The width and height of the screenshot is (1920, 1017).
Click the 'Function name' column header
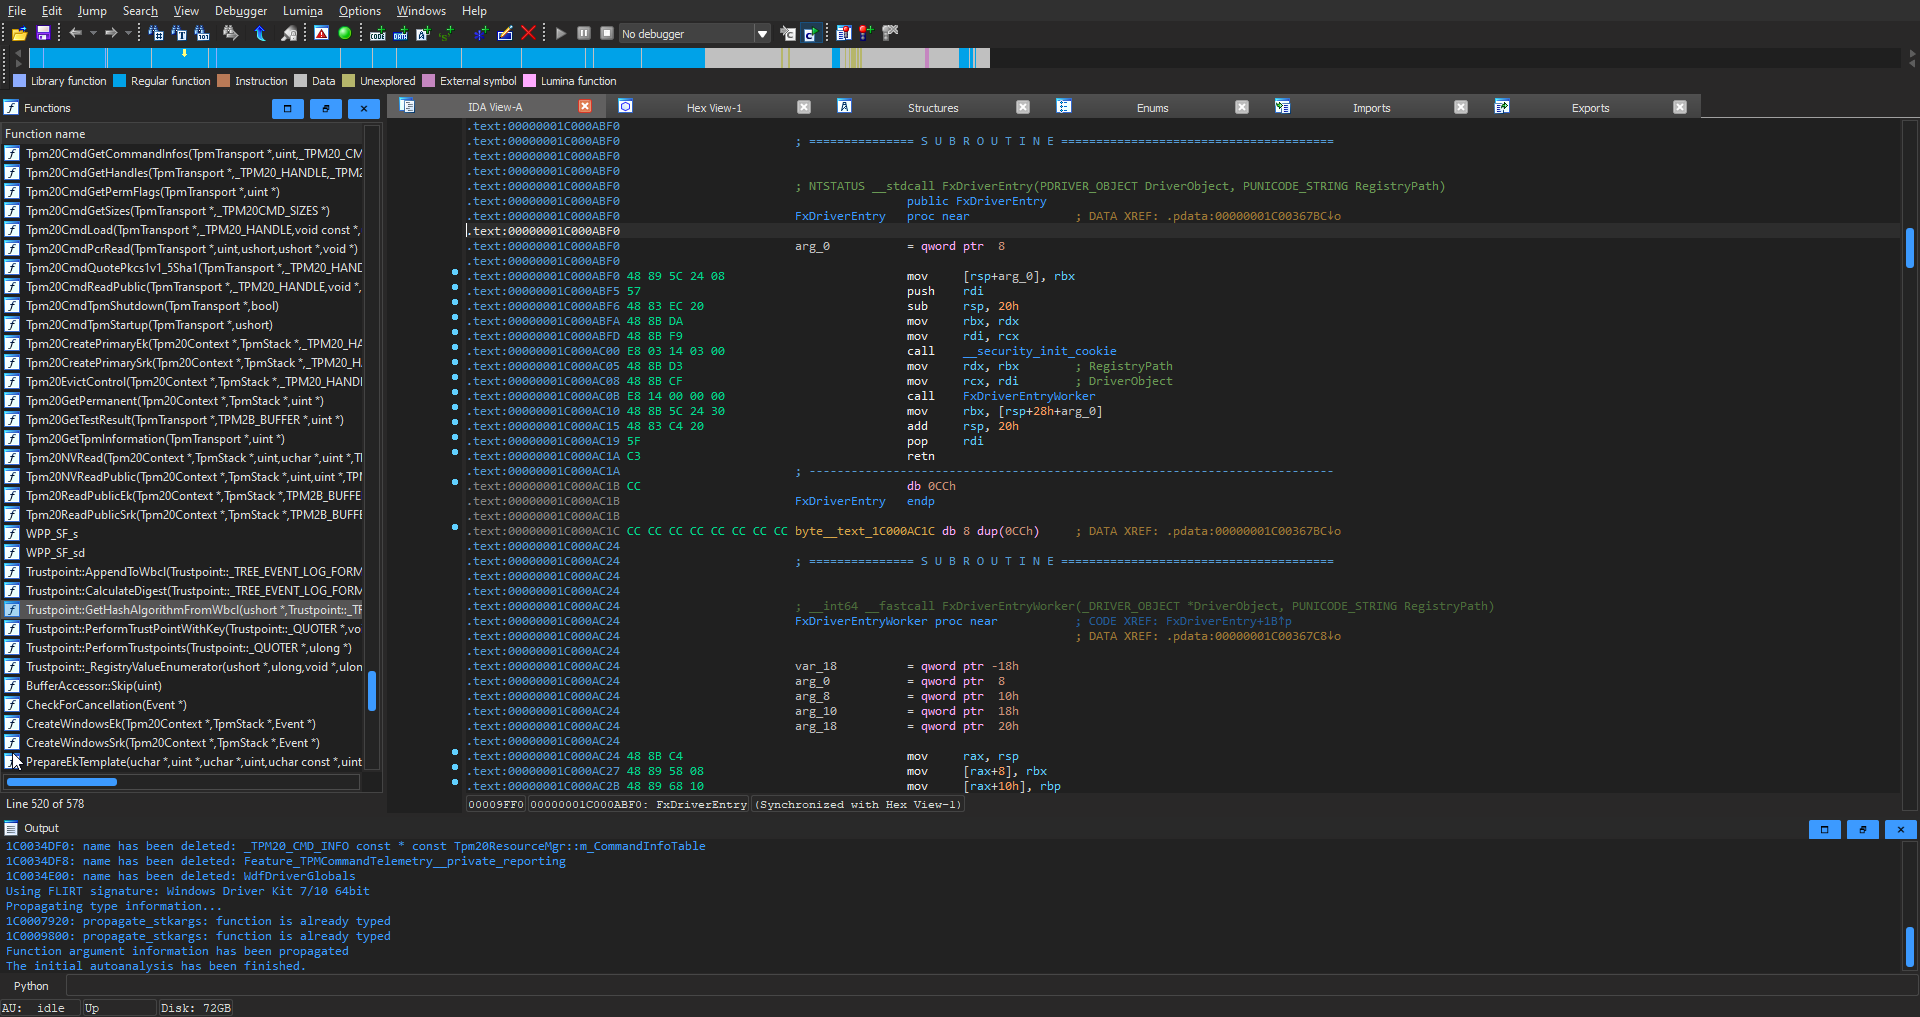point(182,134)
